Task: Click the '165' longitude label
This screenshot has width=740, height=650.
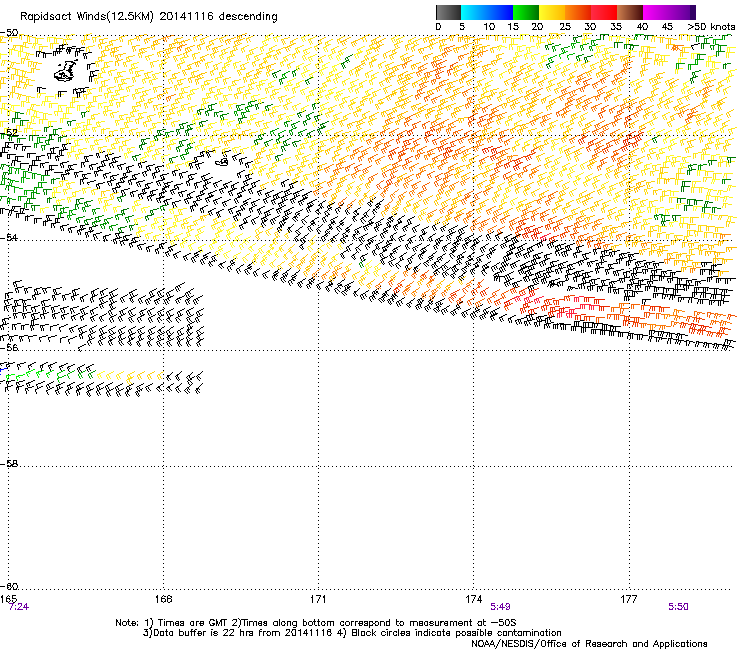Action: tap(8, 599)
